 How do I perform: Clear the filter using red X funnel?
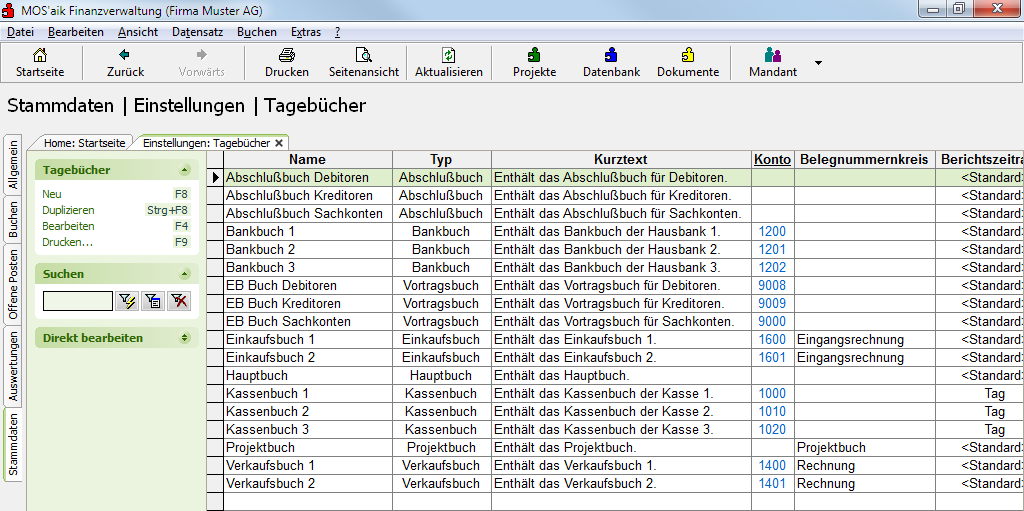(179, 301)
